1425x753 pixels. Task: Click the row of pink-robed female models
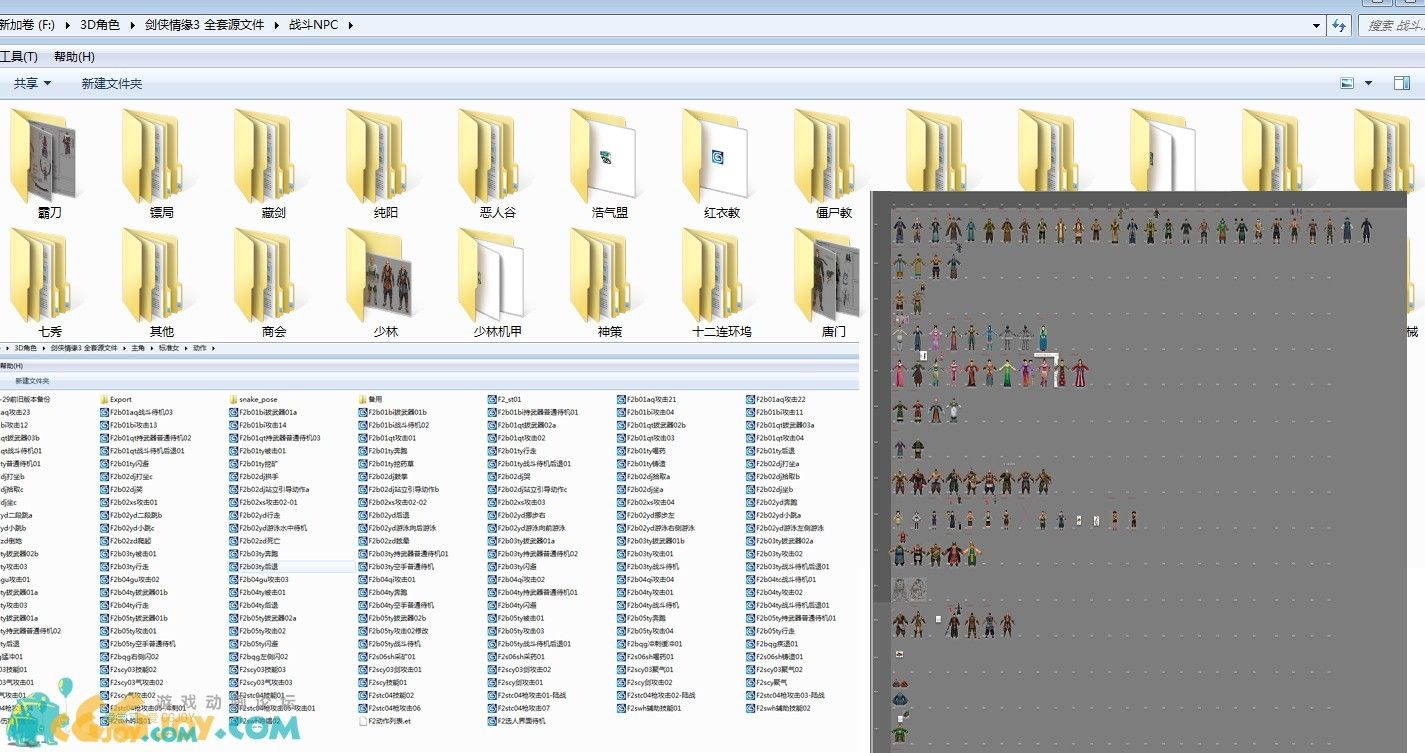coord(990,373)
